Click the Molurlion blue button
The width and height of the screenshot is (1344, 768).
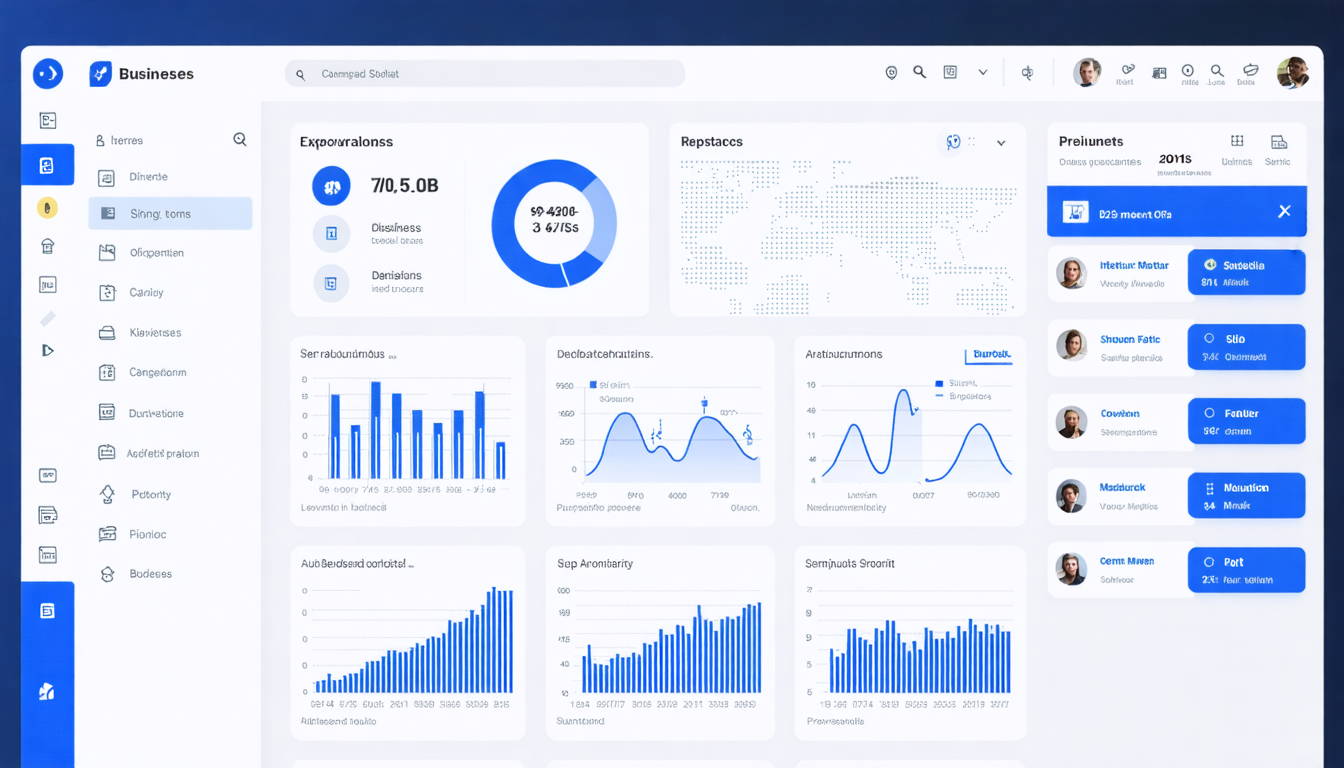1246,495
